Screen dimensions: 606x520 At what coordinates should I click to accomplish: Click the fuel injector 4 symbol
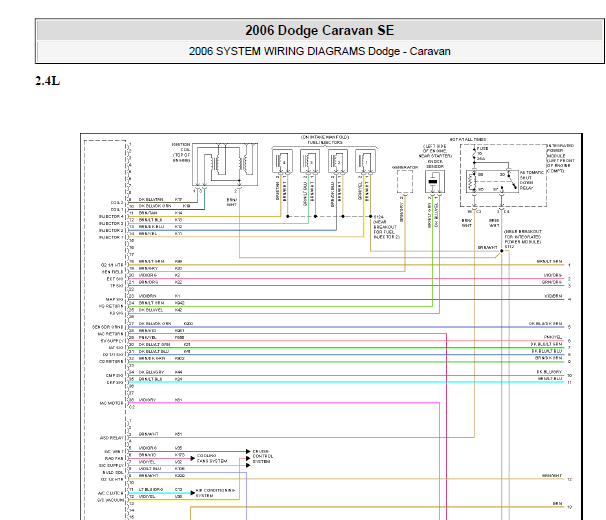click(282, 162)
